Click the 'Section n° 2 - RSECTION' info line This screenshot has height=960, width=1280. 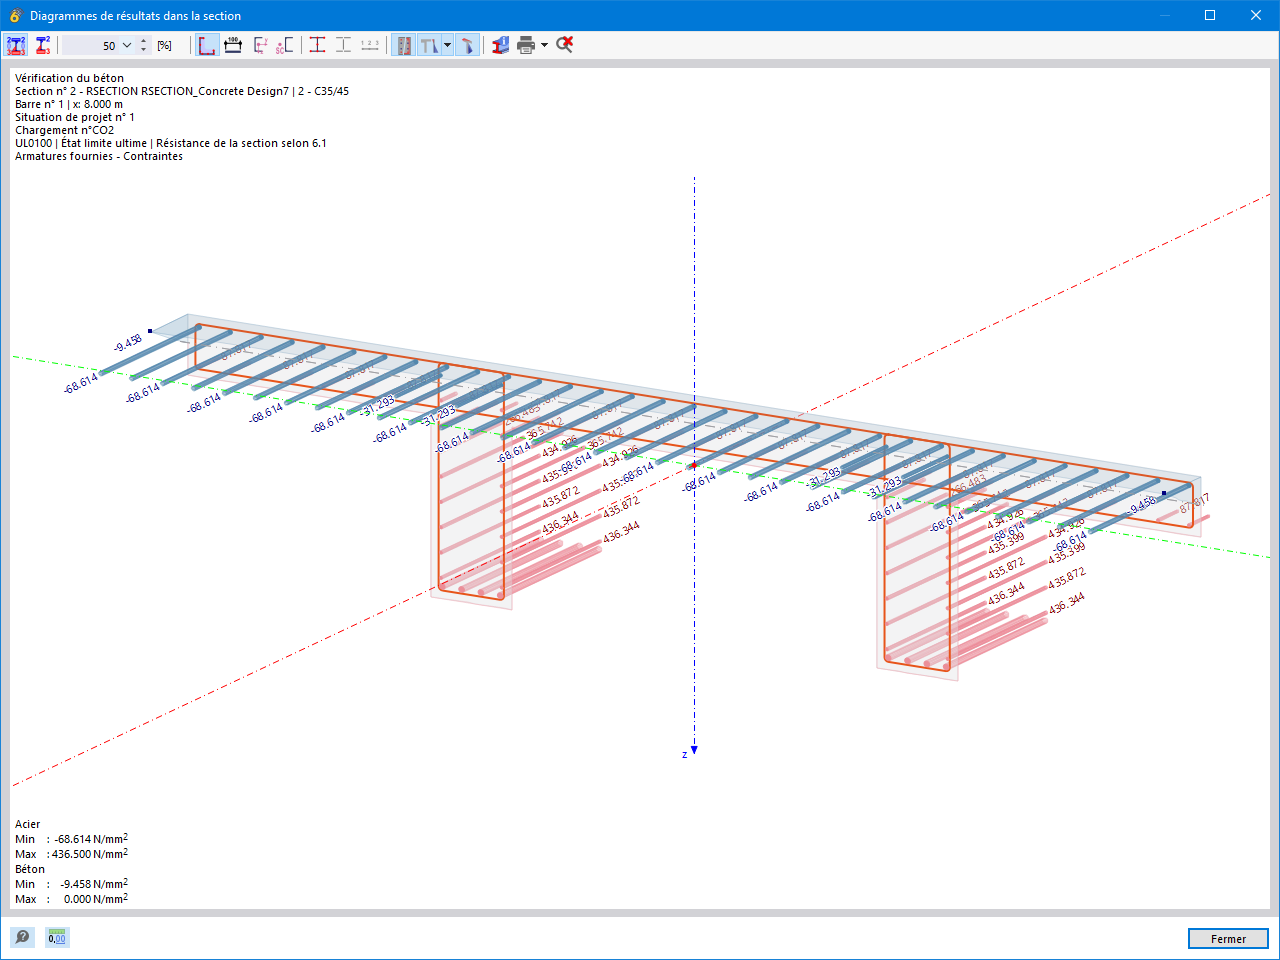pyautogui.click(x=182, y=91)
